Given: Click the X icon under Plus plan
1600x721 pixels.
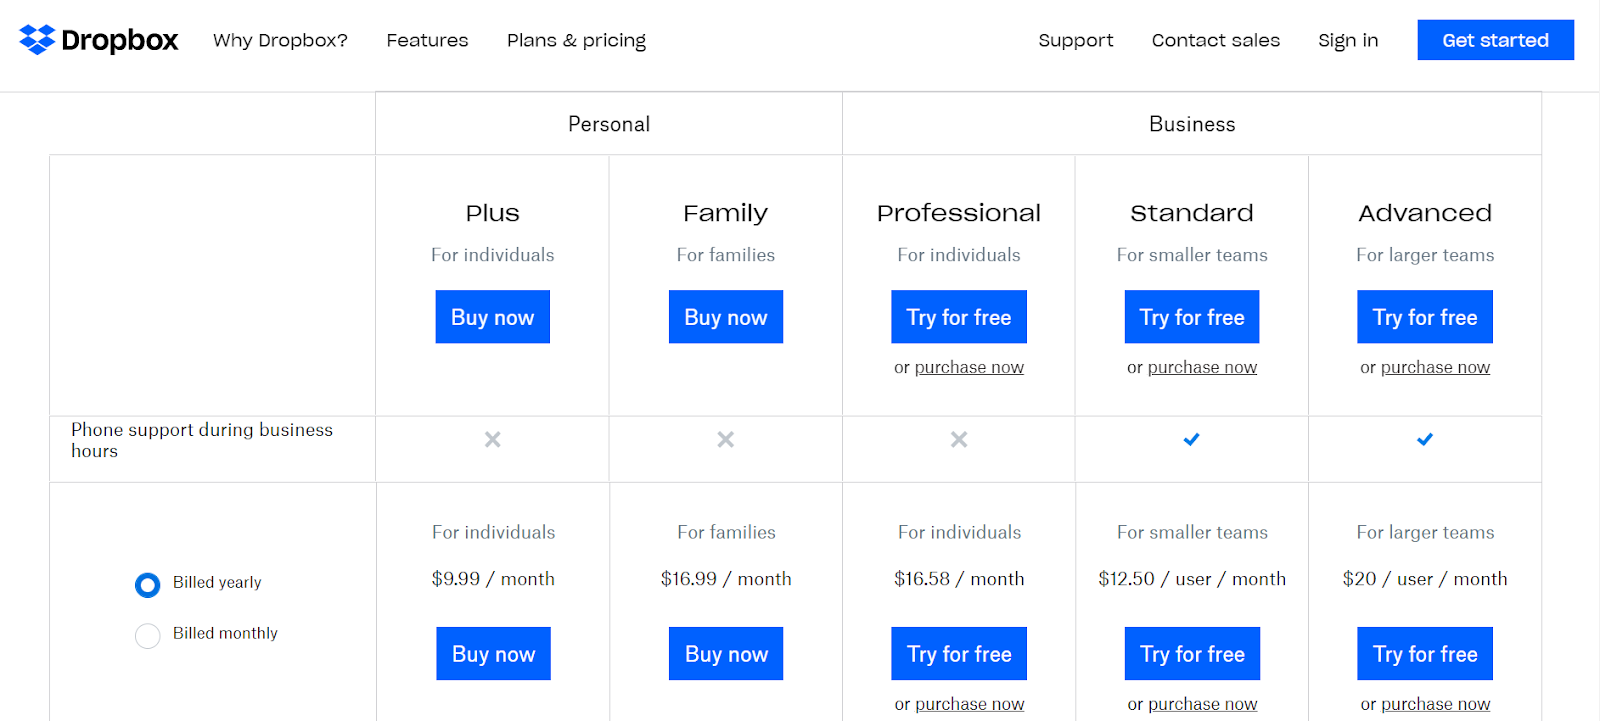Looking at the screenshot, I should tap(492, 439).
